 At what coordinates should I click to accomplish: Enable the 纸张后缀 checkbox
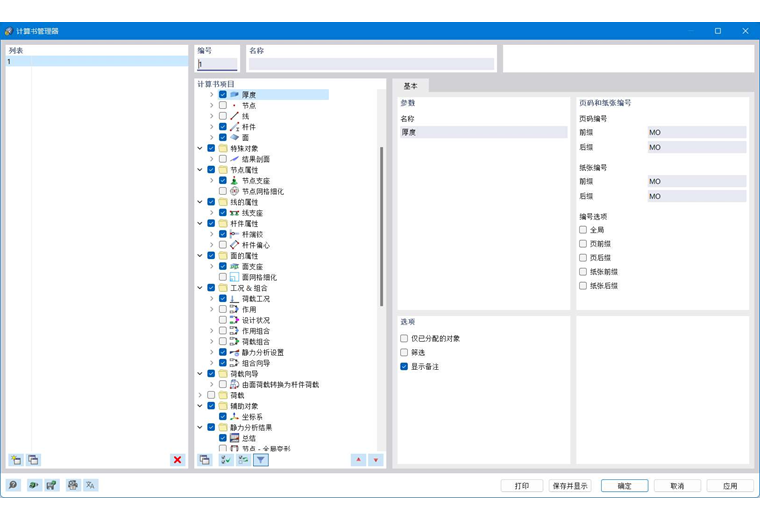click(x=583, y=286)
